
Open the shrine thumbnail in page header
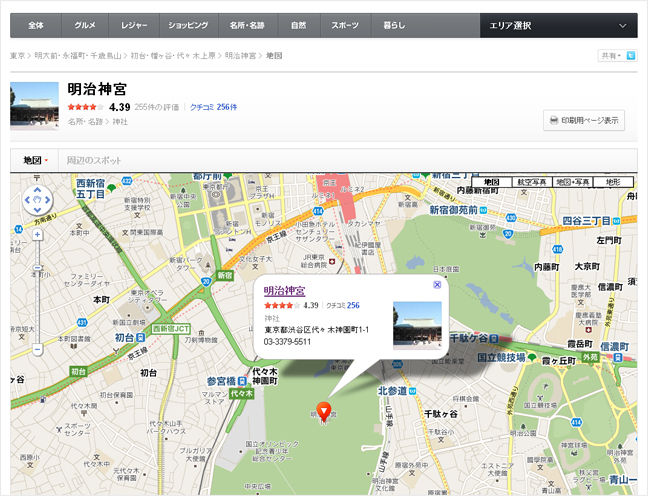click(34, 105)
